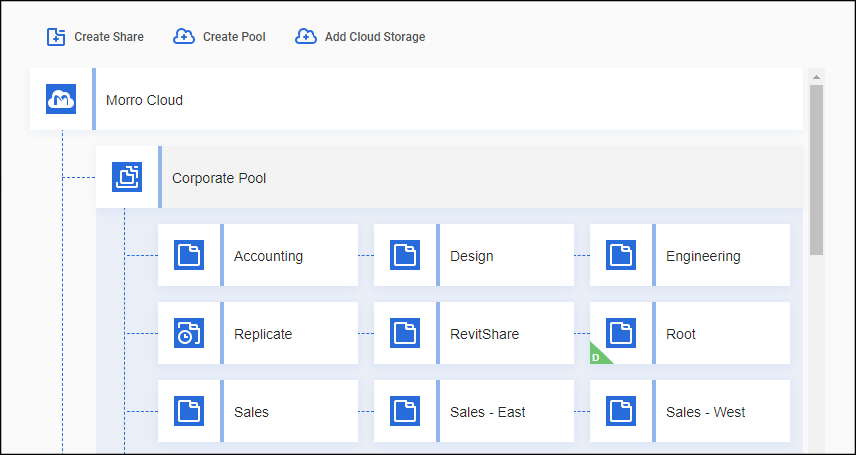Click the Add Cloud Storage label

click(x=375, y=37)
